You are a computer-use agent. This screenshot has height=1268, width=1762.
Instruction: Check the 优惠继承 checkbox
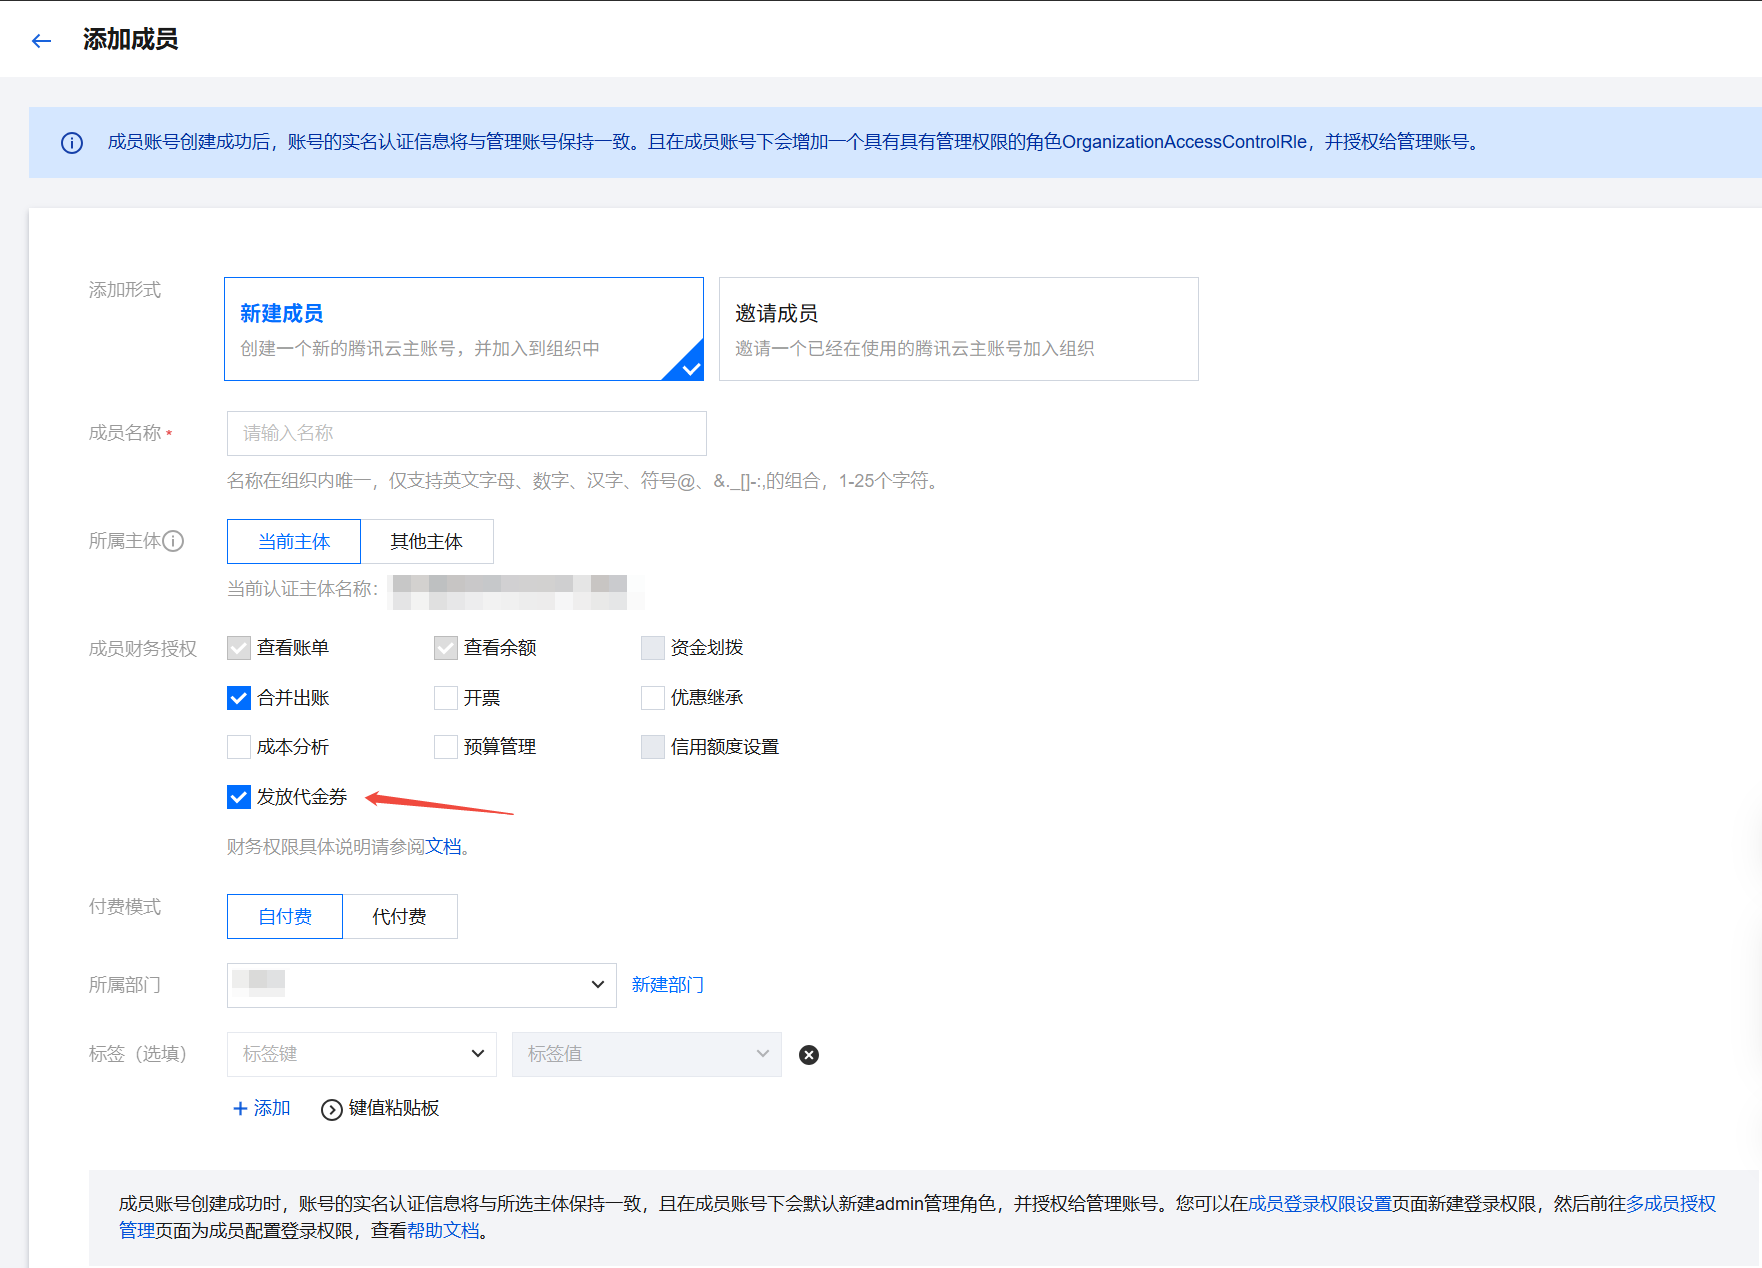[653, 698]
